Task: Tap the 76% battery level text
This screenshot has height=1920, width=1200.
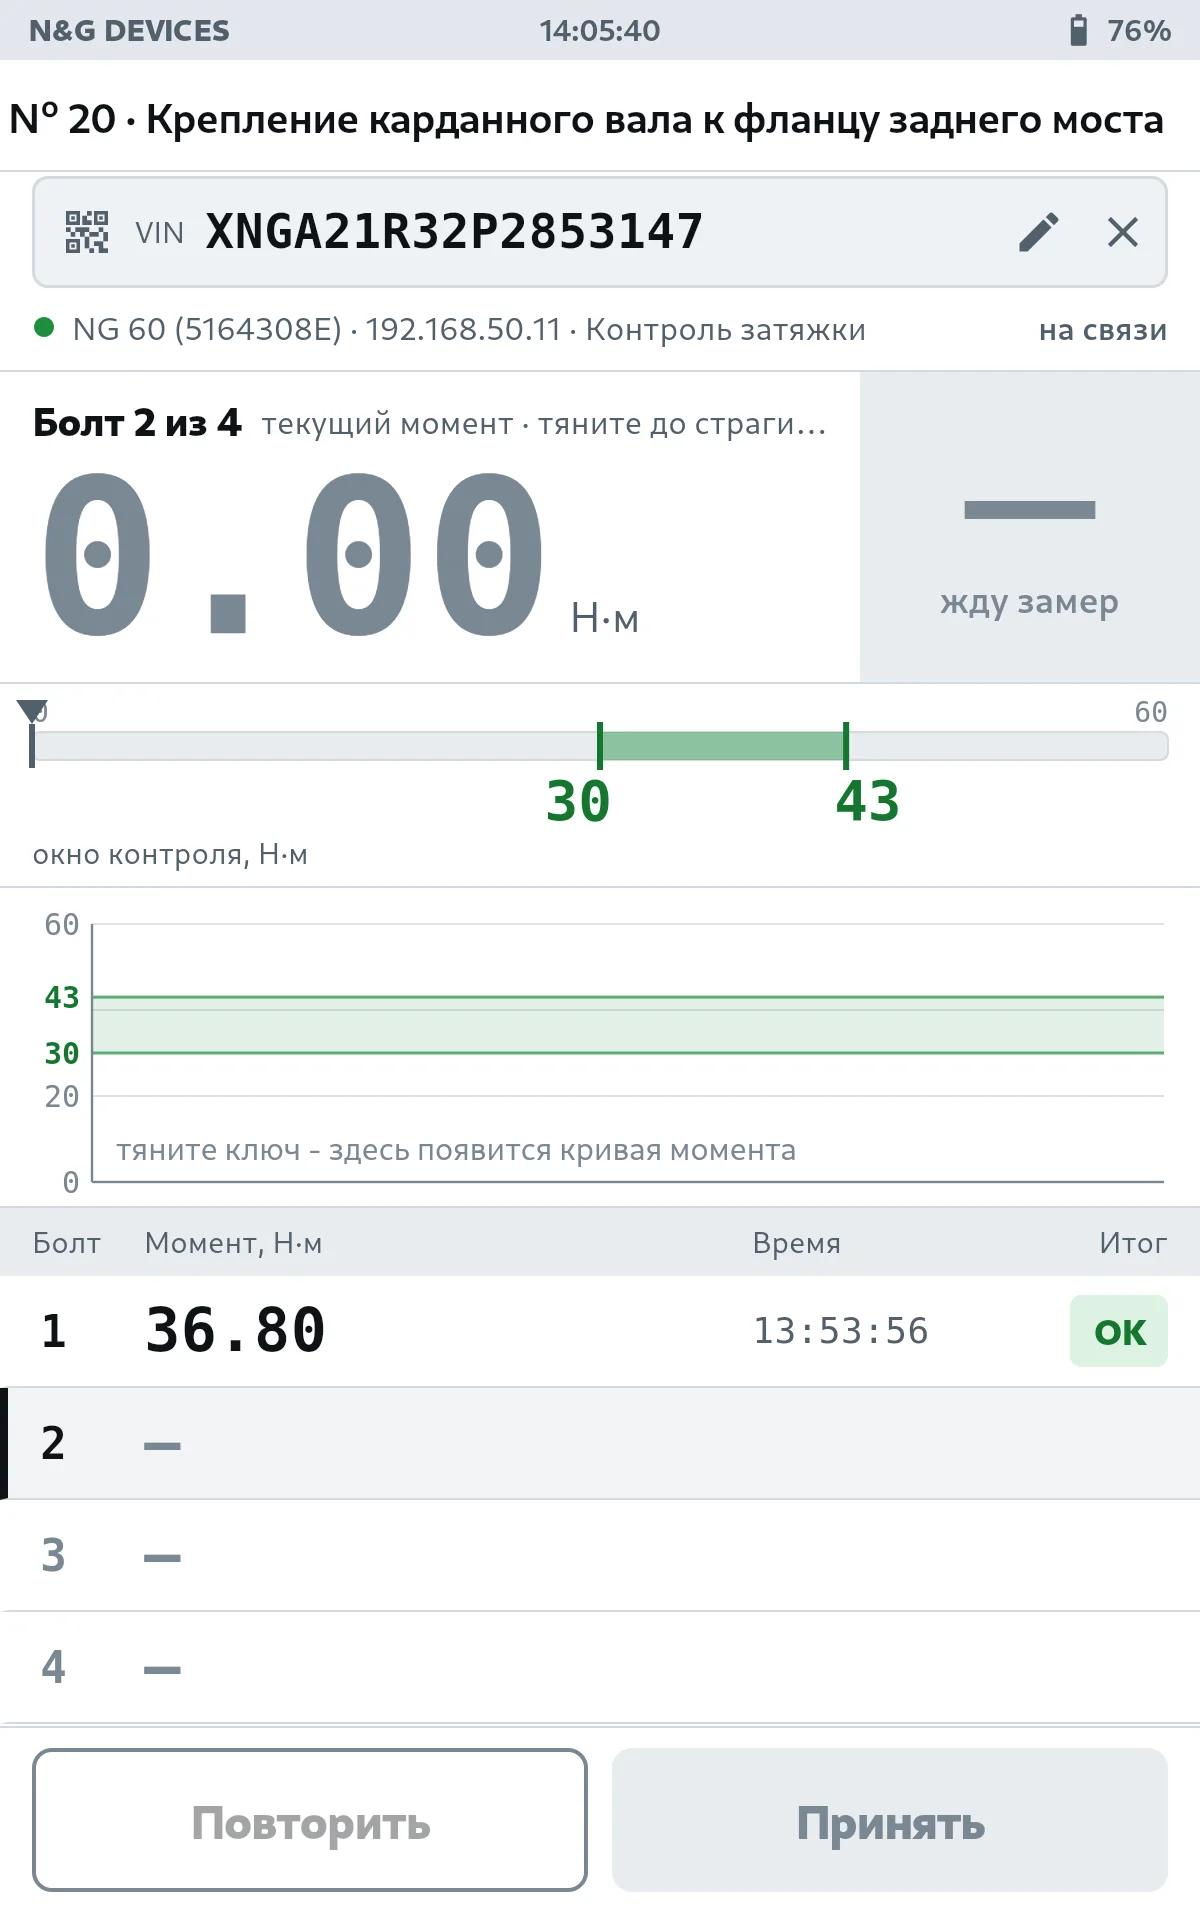Action: tap(1139, 31)
